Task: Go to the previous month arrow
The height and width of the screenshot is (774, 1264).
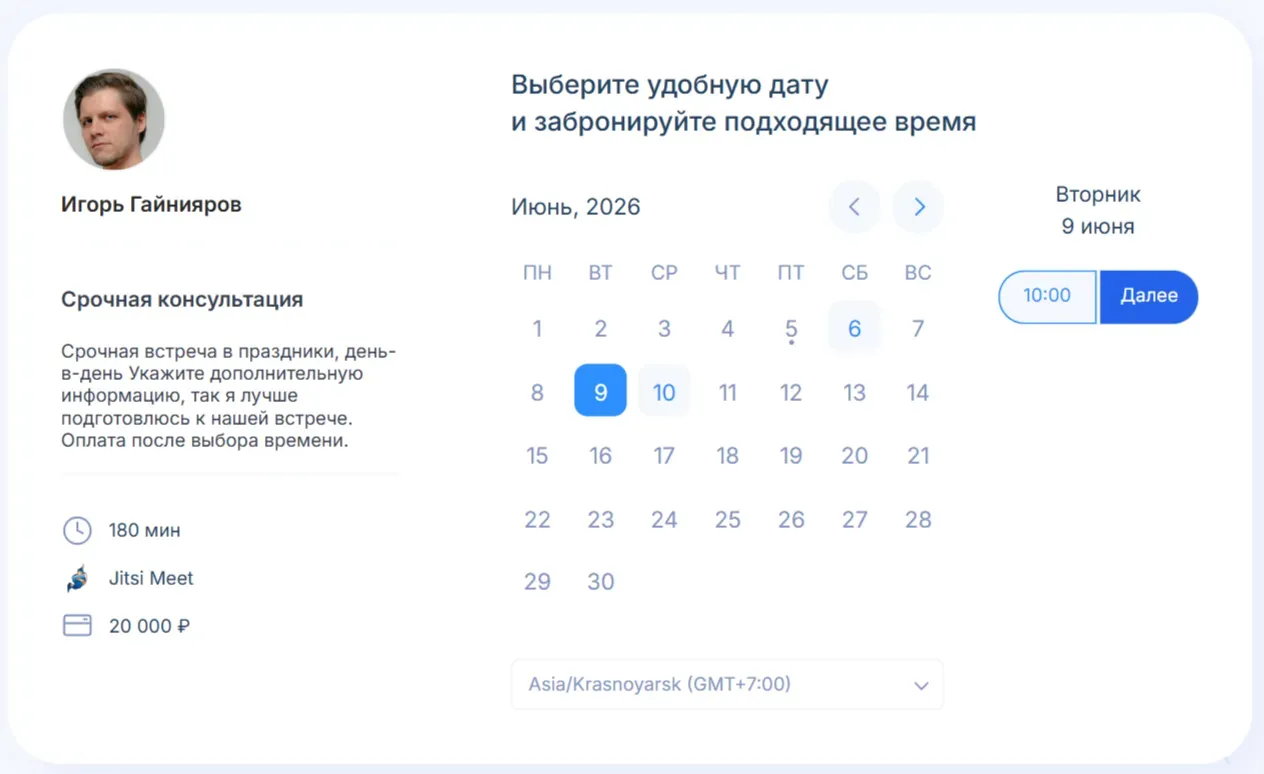Action: tap(854, 207)
